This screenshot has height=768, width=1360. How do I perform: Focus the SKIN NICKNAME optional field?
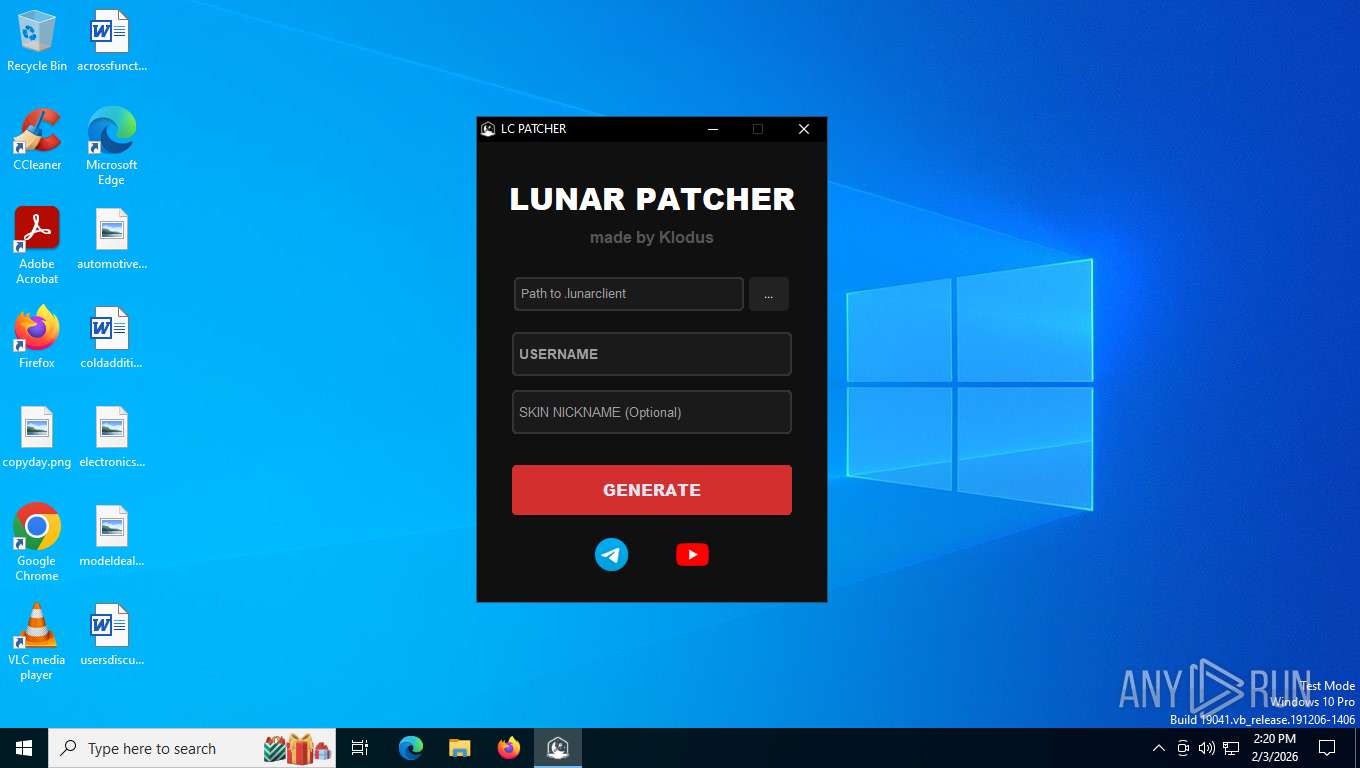652,412
